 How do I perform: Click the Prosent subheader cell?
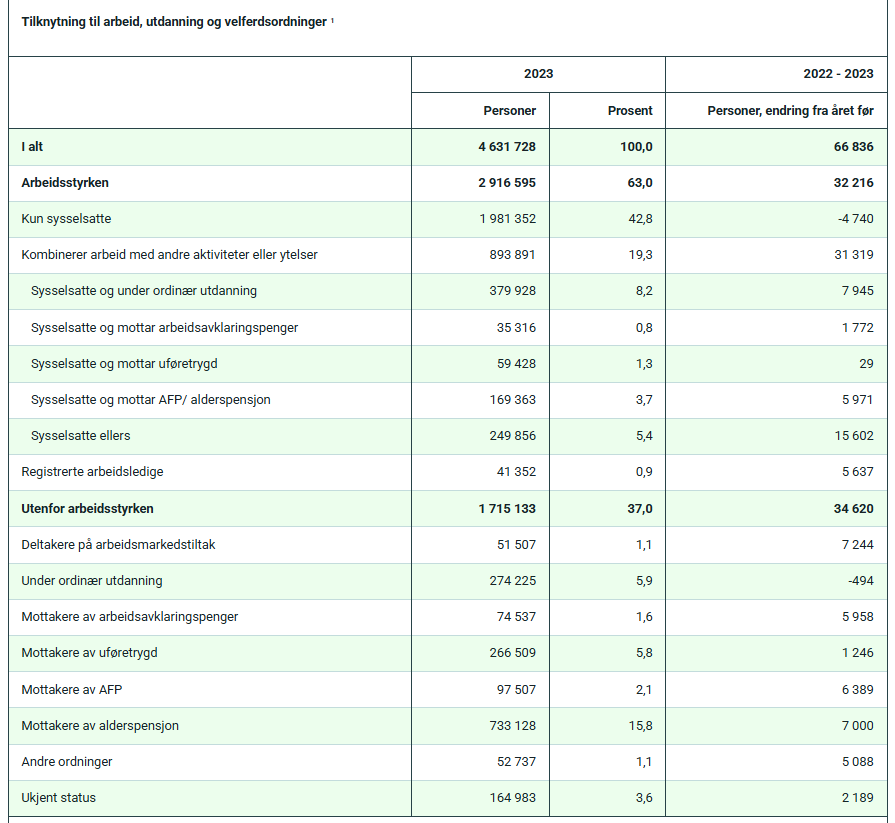pyautogui.click(x=607, y=111)
